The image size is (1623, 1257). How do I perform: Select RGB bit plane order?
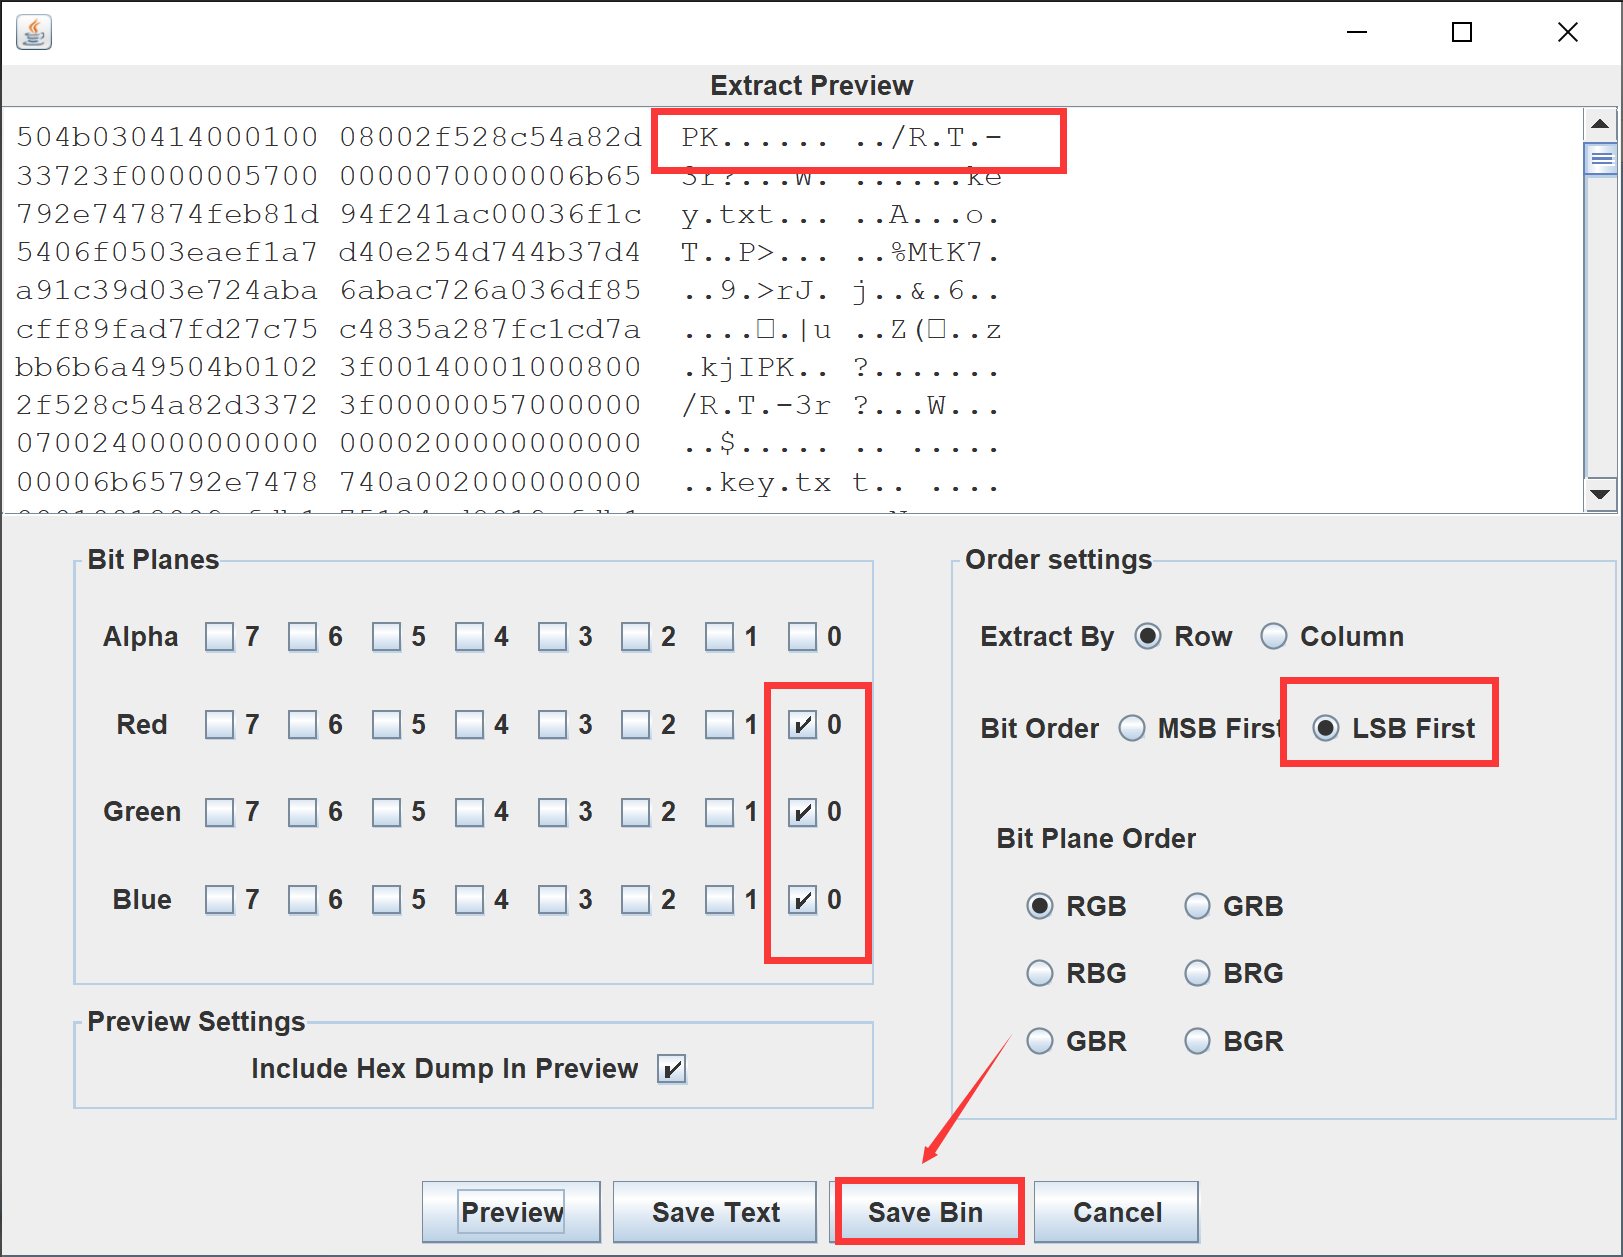coord(1040,906)
